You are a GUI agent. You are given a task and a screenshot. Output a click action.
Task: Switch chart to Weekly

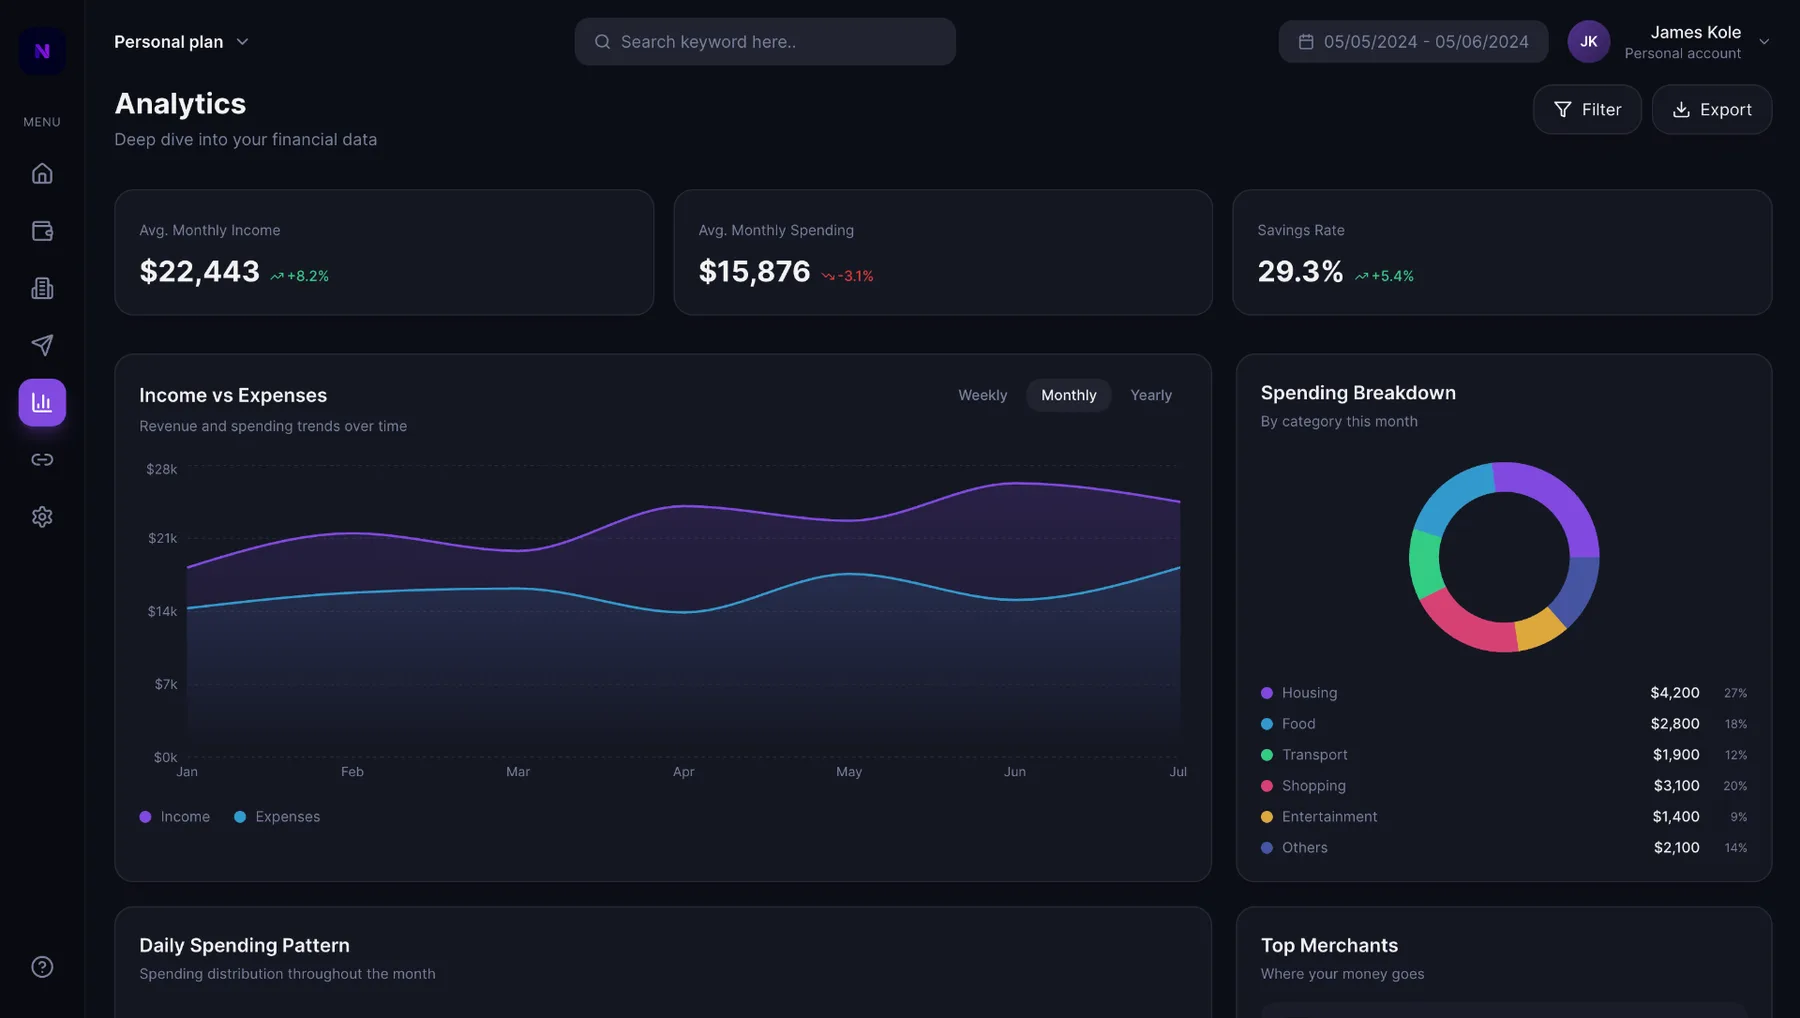[x=982, y=395]
